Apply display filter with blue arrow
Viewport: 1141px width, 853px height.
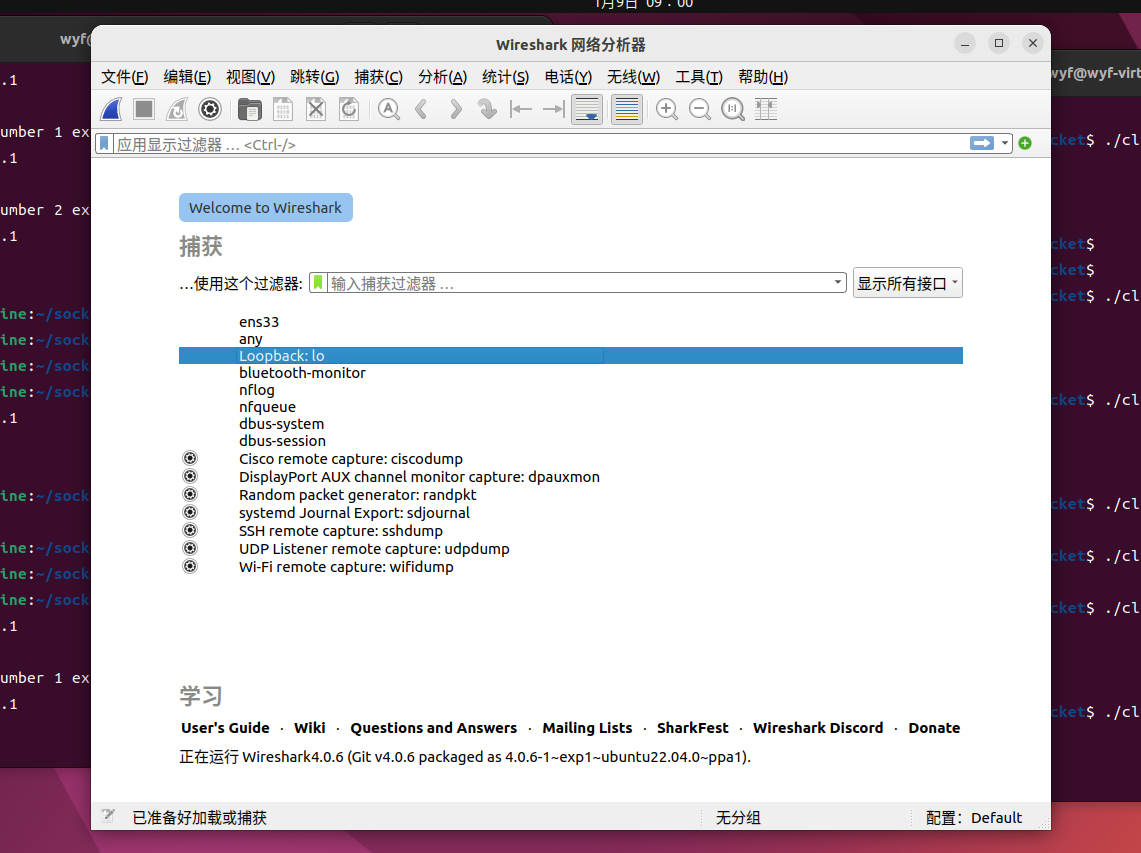point(982,143)
